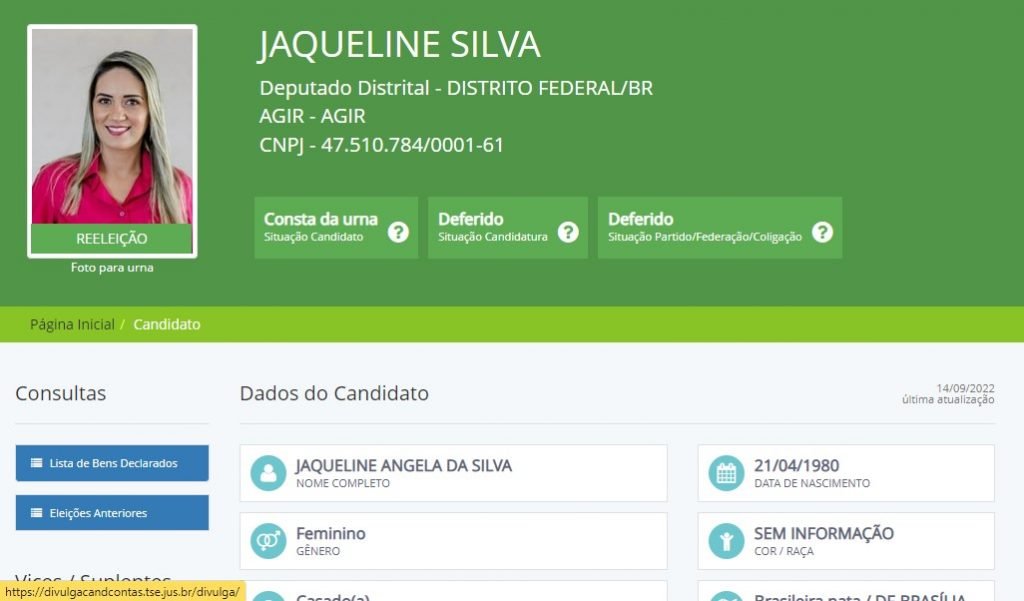Click gender symbol icon beside Feminino

tap(268, 541)
